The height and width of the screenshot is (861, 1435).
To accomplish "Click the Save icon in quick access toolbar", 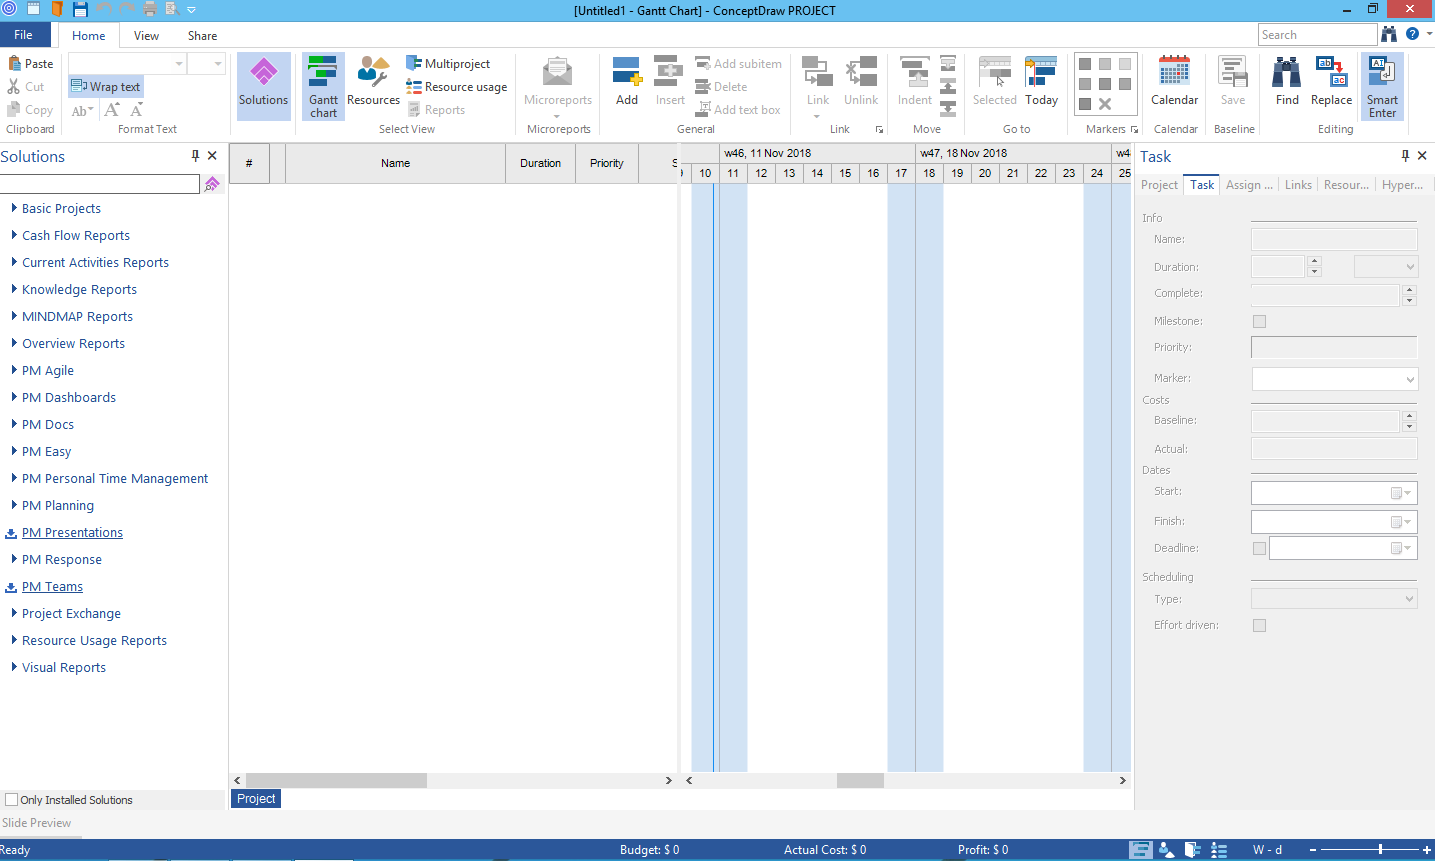I will pos(80,10).
